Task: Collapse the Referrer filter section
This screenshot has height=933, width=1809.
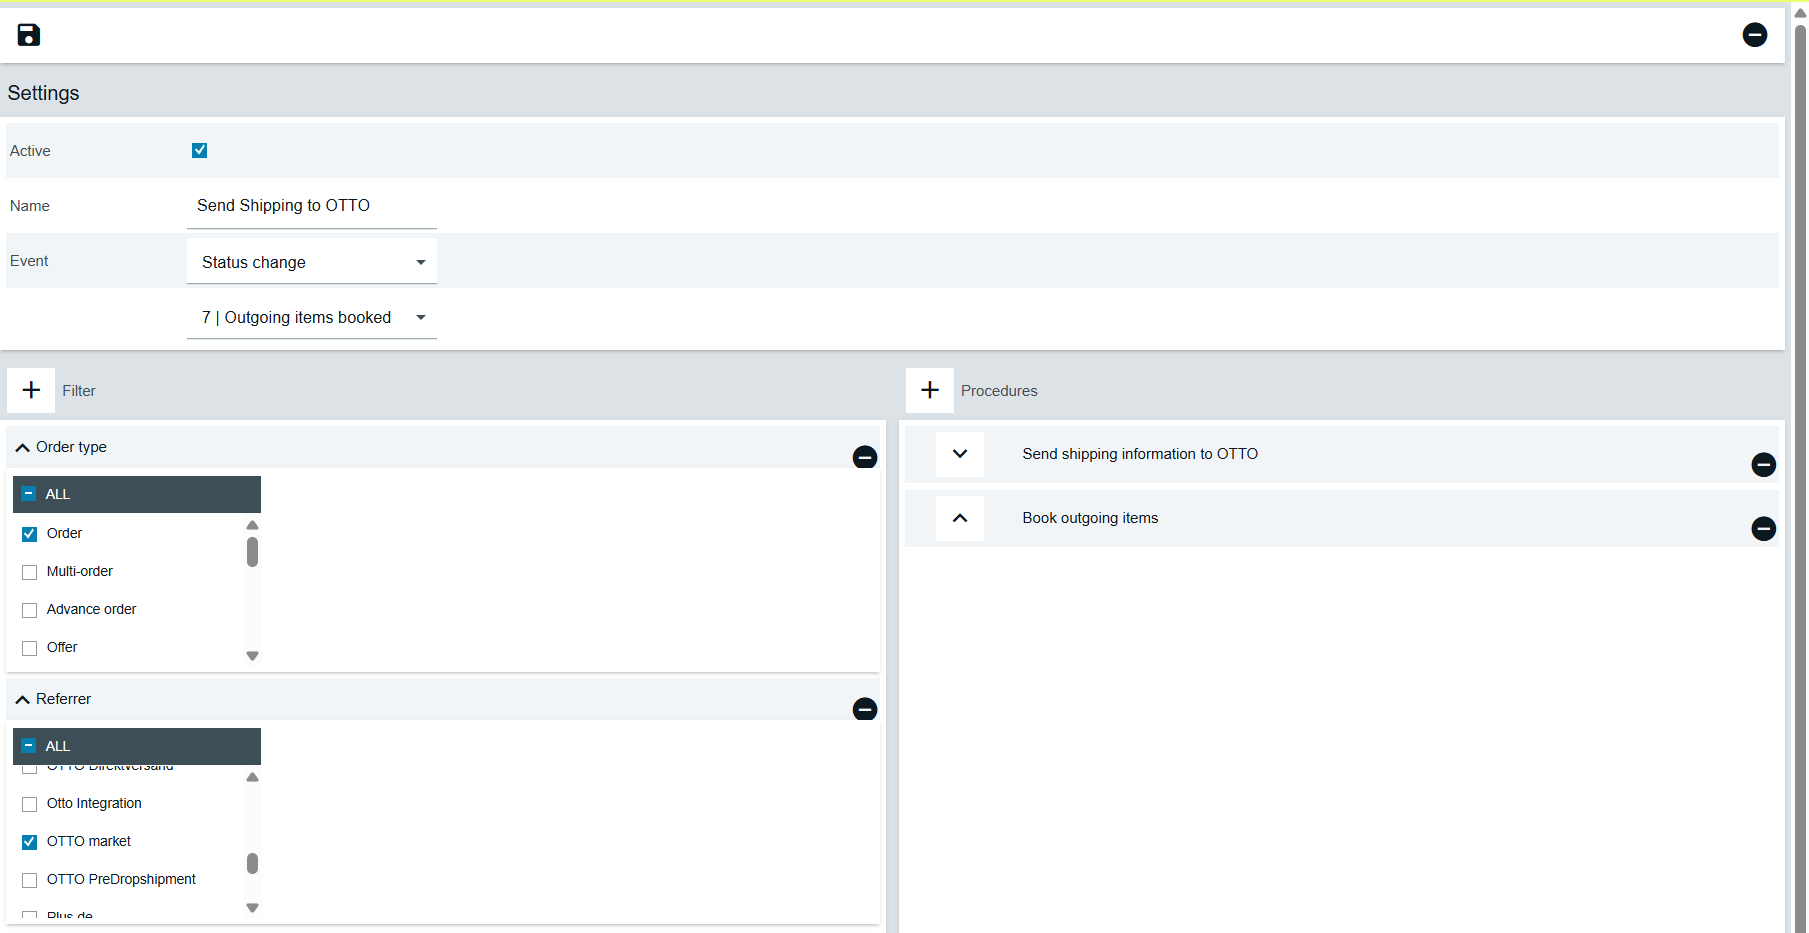Action: 23,700
